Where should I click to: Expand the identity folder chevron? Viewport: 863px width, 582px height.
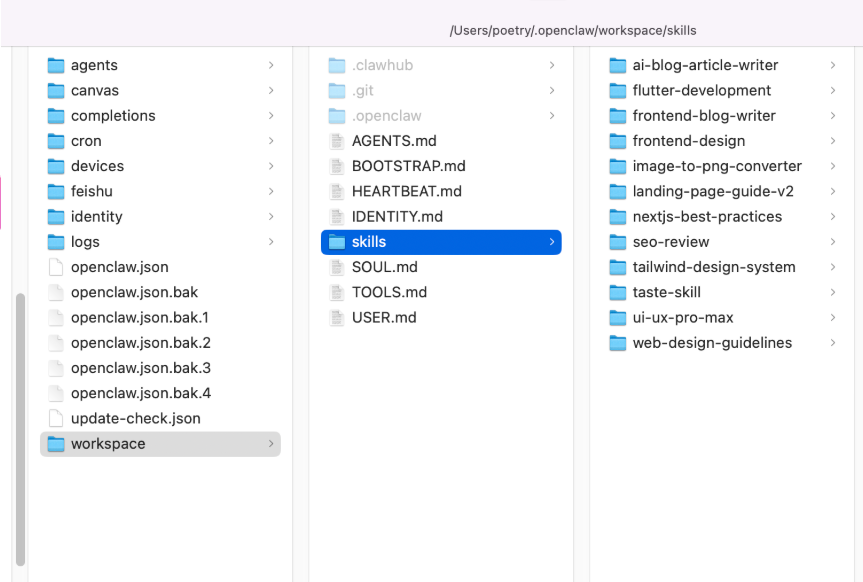tap(271, 217)
